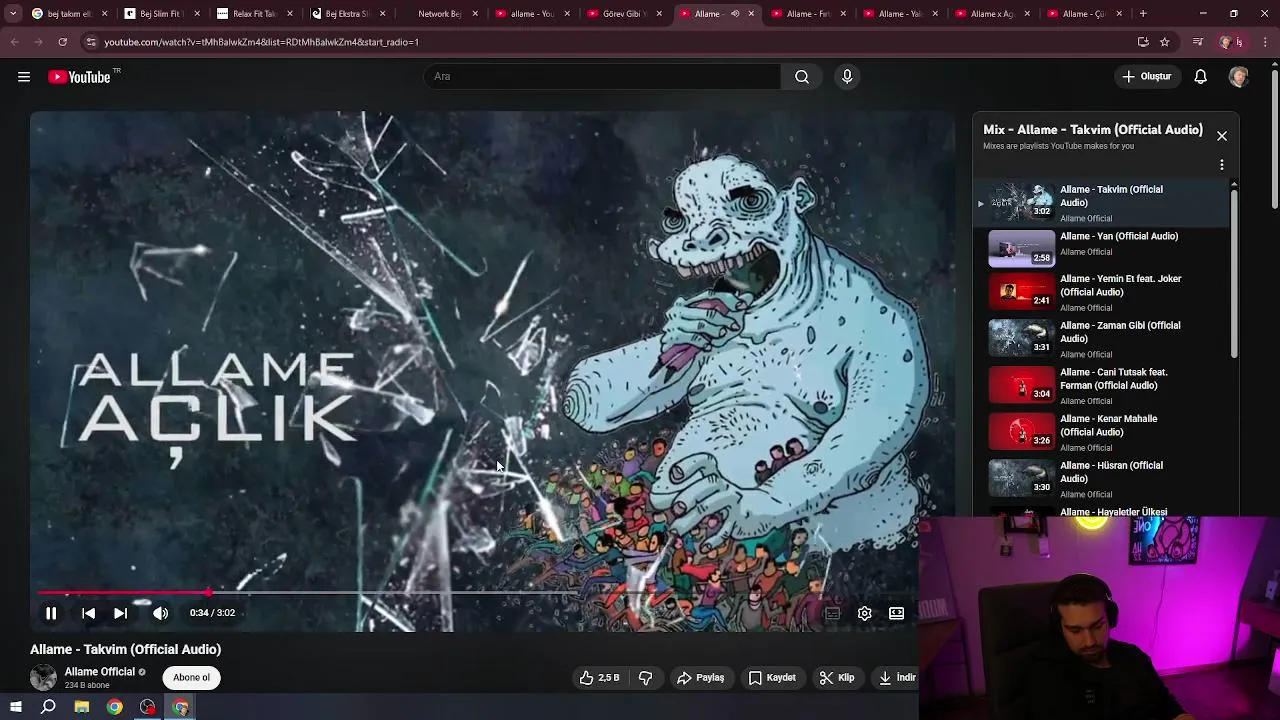This screenshot has width=1280, height=720.
Task: Open media control icon in Chrome toolbar
Action: [x=1198, y=42]
